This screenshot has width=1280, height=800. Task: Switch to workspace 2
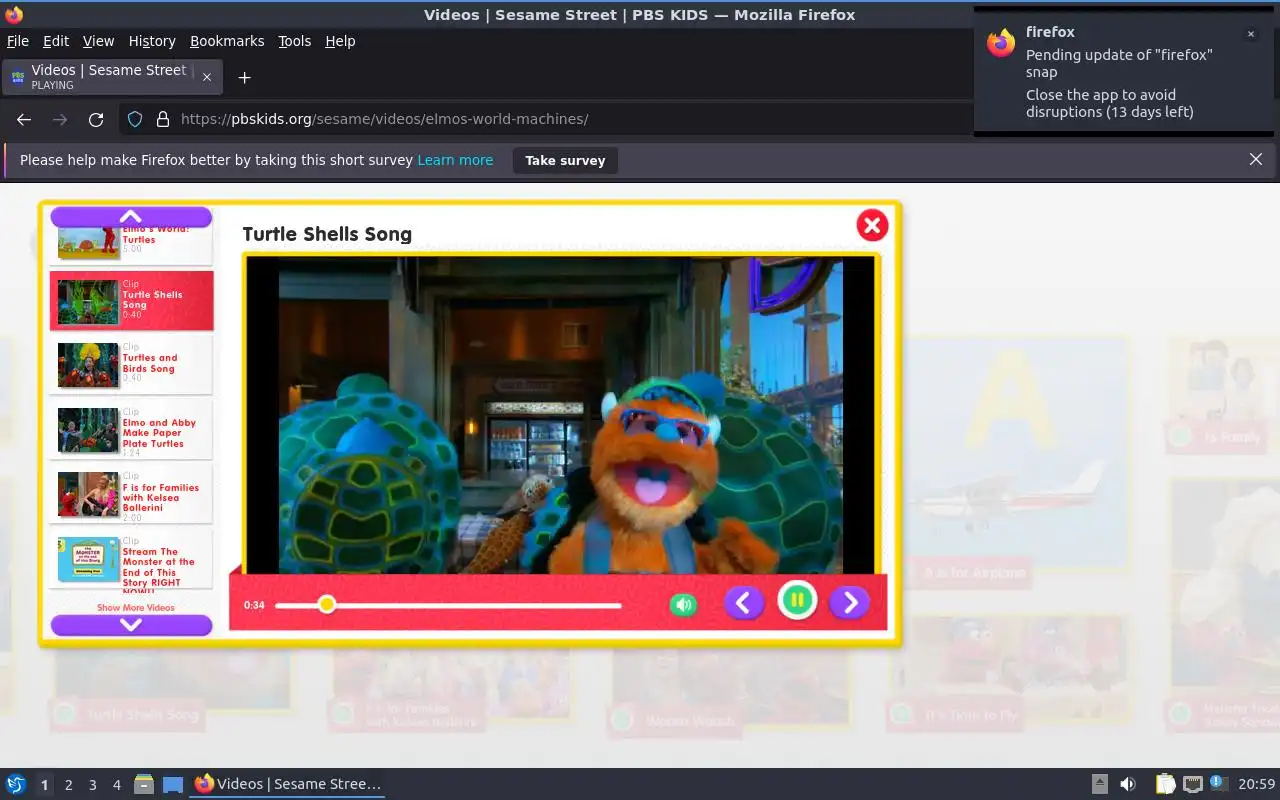[69, 785]
